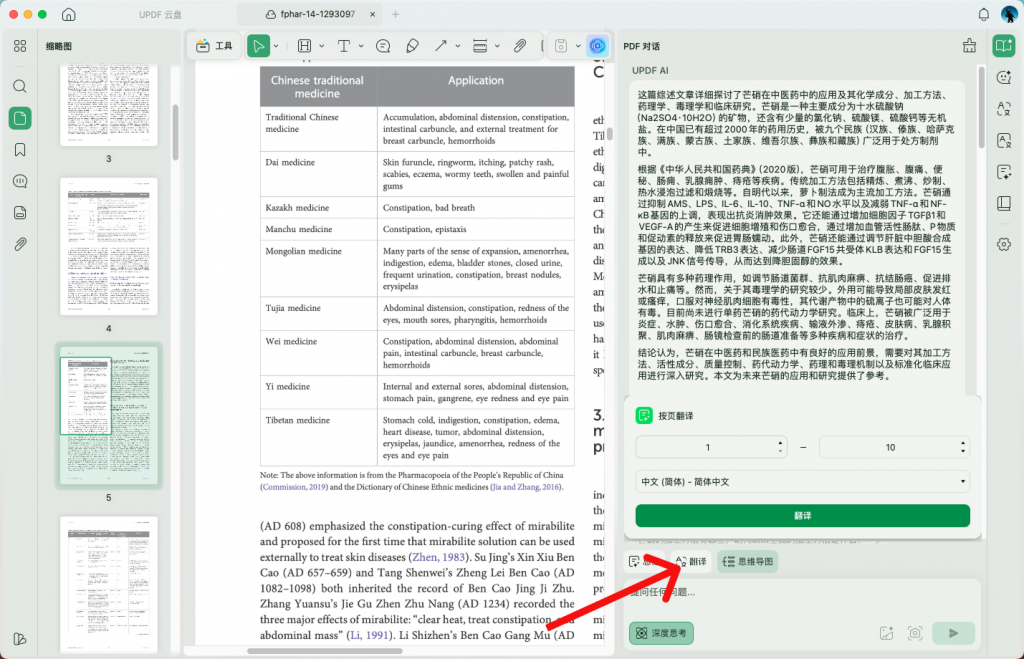Open user profile avatar
The image size is (1024, 659).
click(x=1010, y=14)
